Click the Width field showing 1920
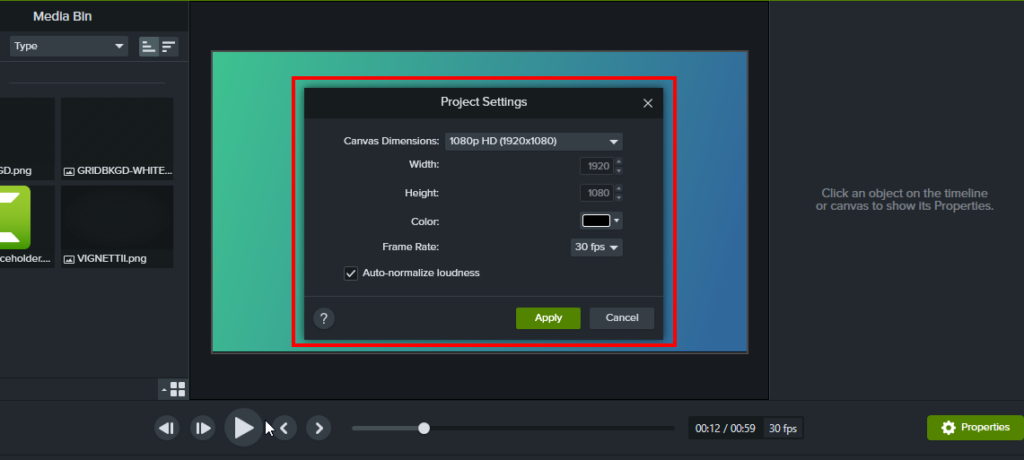1024x460 pixels. [x=596, y=166]
